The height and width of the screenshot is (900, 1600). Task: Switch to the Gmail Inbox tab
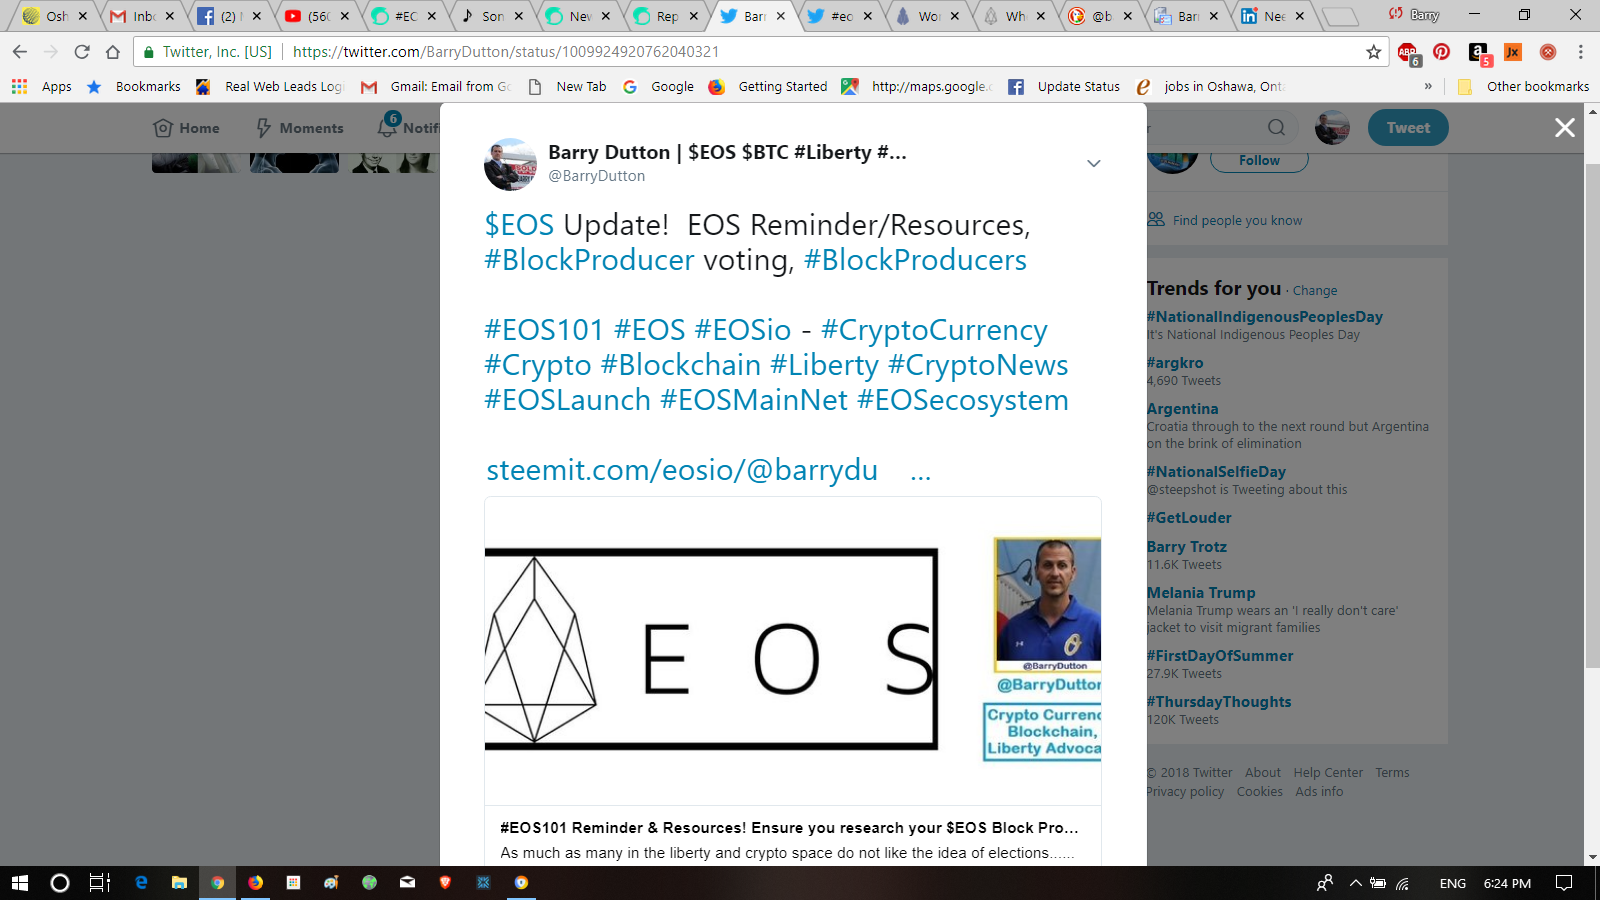click(145, 16)
